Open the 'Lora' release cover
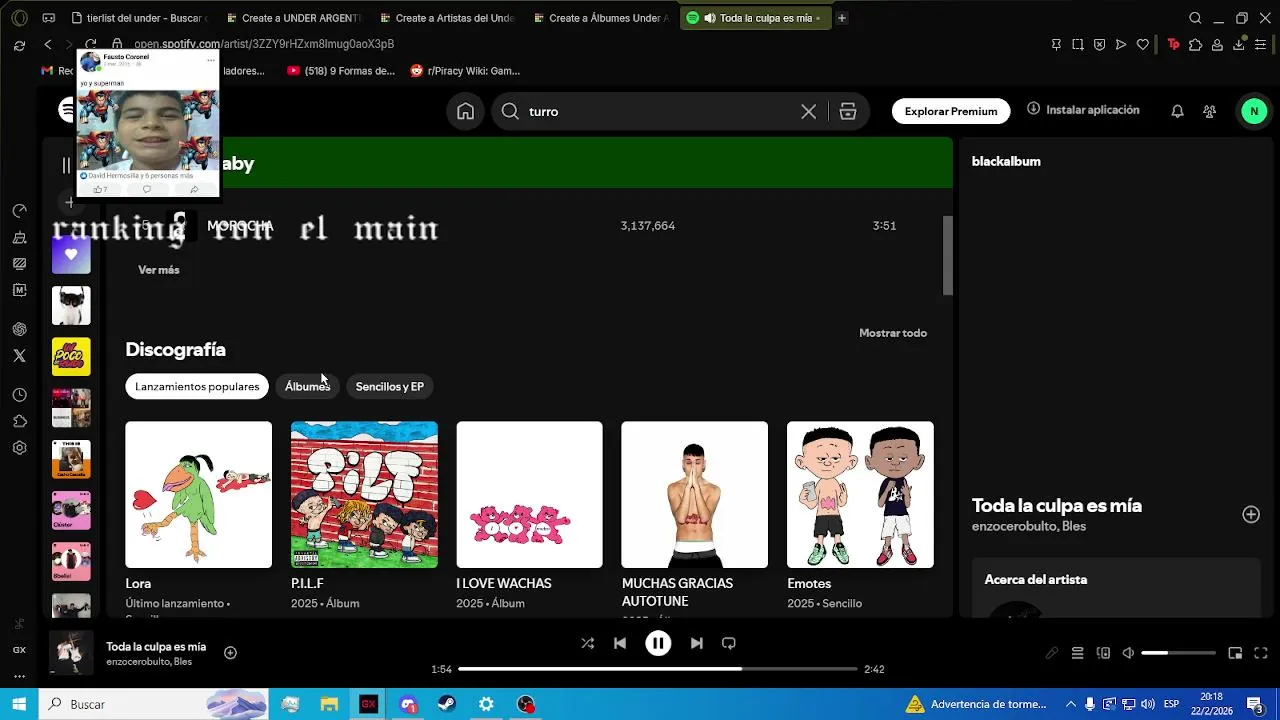1280x720 pixels. coord(198,495)
